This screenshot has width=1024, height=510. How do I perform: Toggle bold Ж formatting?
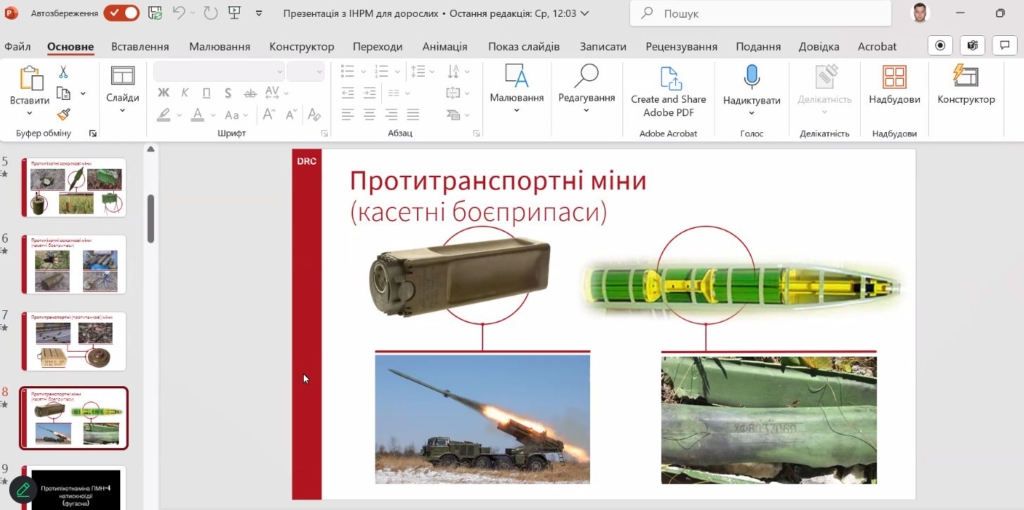pyautogui.click(x=163, y=93)
